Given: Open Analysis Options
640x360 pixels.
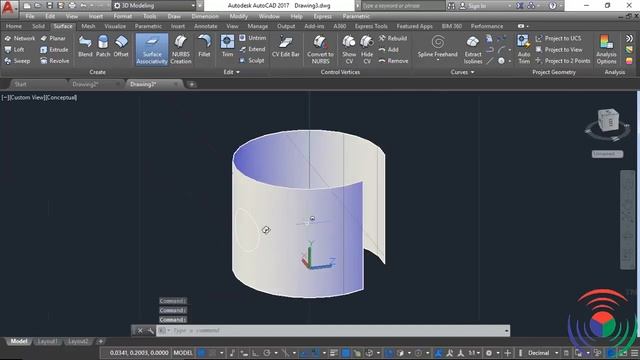Looking at the screenshot, I should (606, 49).
